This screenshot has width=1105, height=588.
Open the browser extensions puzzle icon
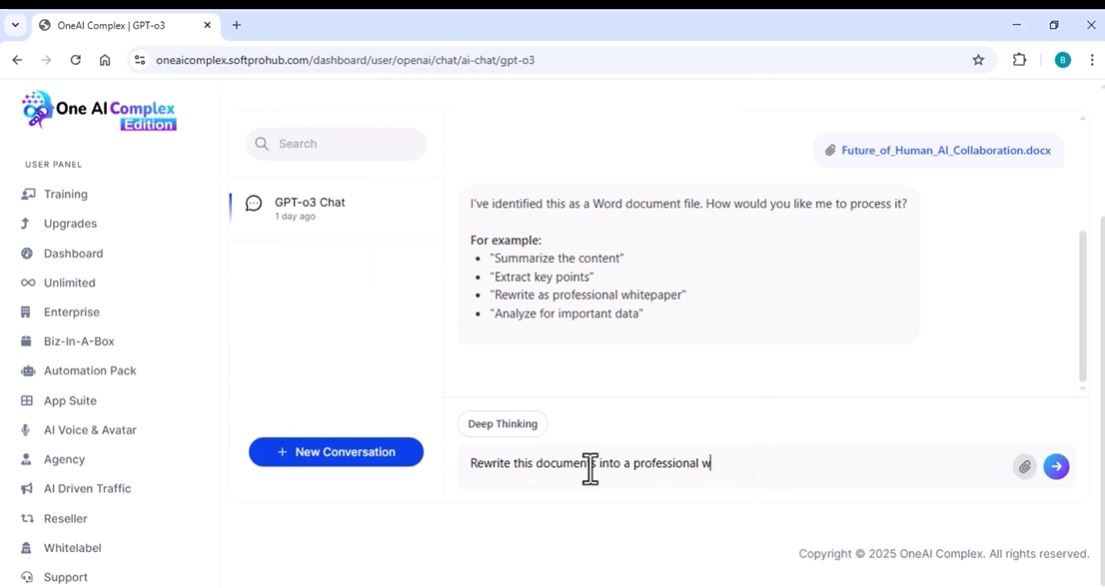click(x=1019, y=60)
